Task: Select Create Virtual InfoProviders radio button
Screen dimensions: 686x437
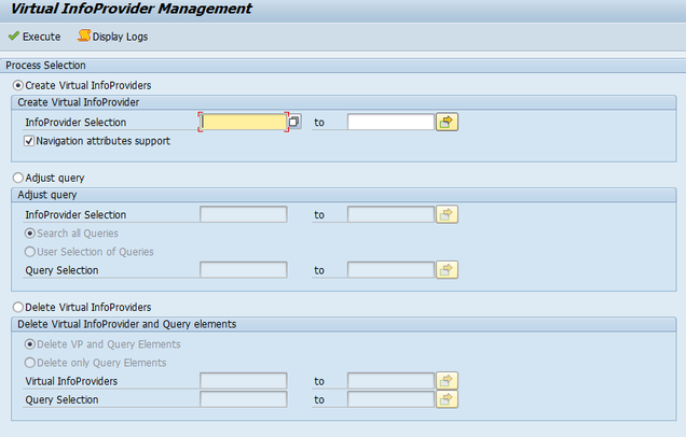Action: click(18, 85)
